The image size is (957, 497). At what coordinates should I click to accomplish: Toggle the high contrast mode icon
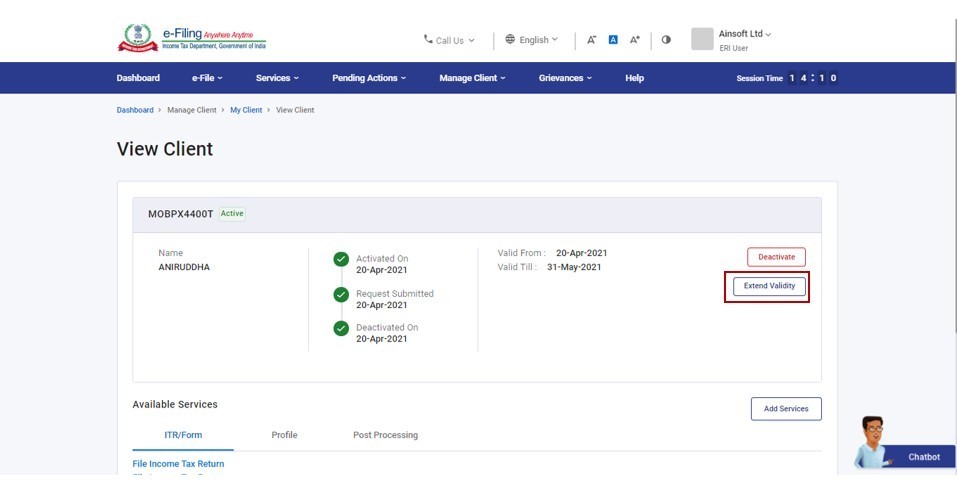(x=666, y=40)
